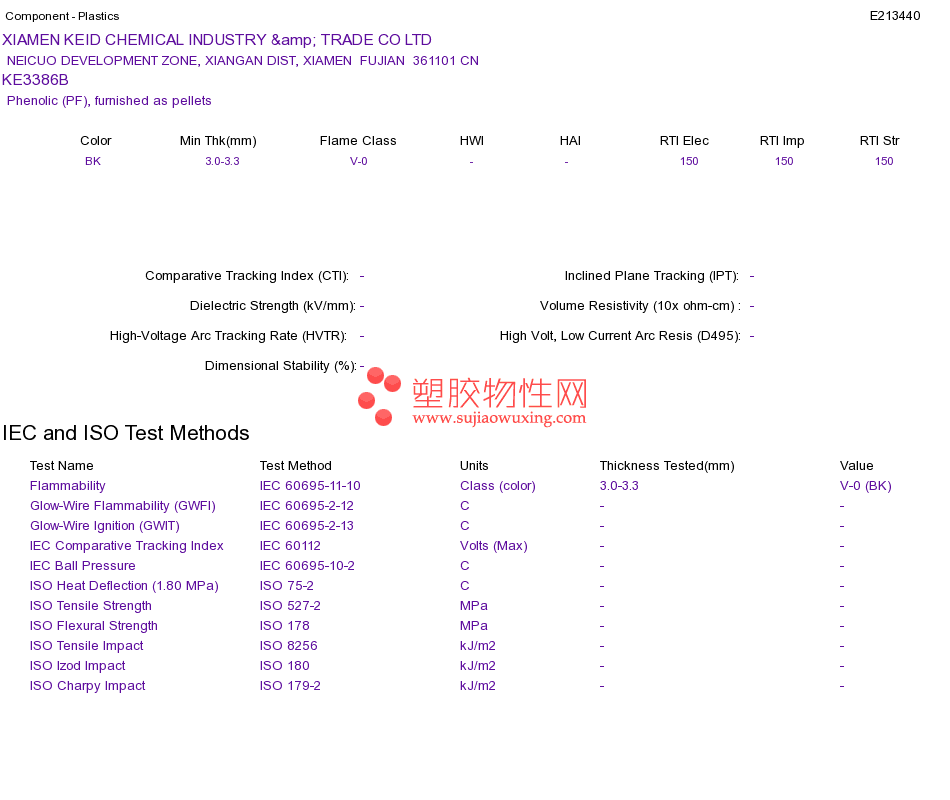Open the Flammability test name link
Image resolution: width=950 pixels, height=800 pixels.
[x=67, y=485]
